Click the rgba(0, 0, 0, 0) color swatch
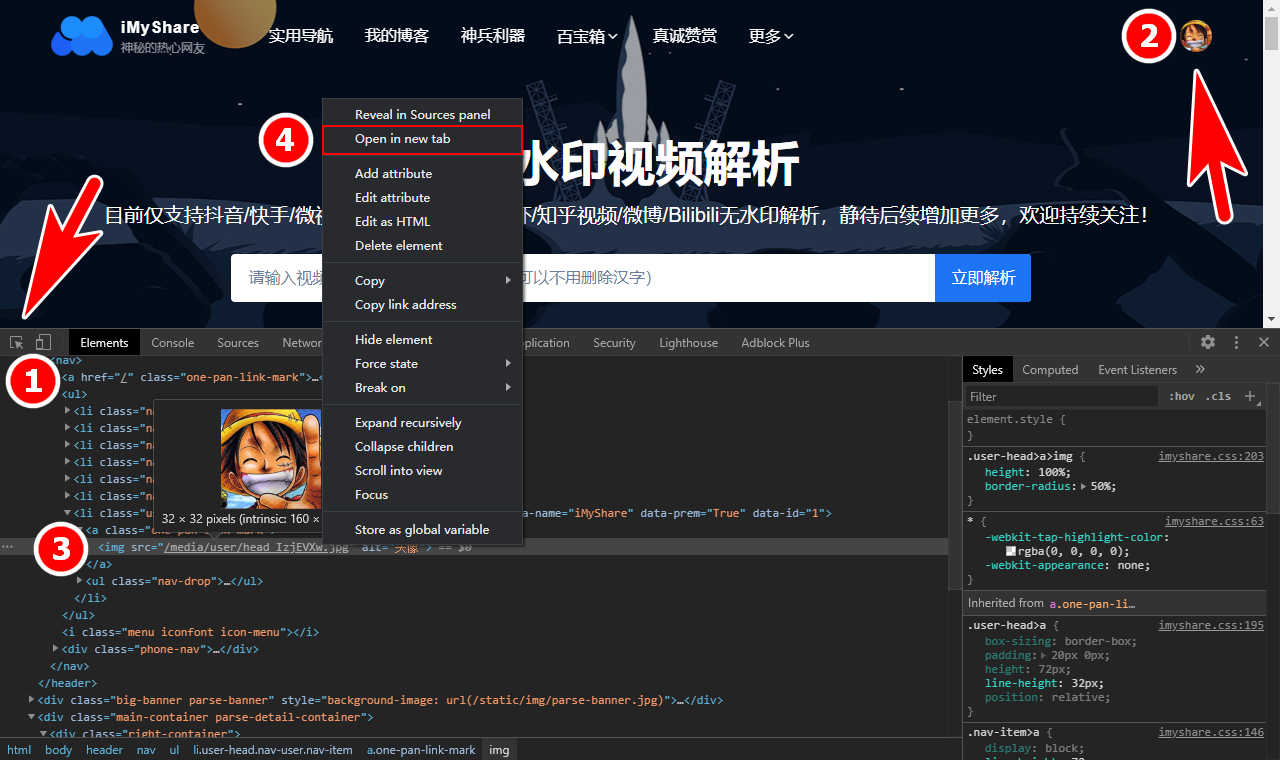1280x760 pixels. 1012,552
